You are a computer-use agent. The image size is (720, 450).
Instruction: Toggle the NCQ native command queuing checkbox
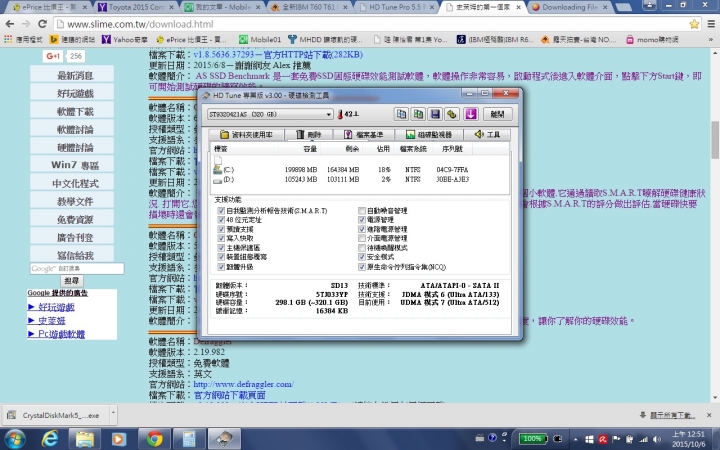coord(362,267)
